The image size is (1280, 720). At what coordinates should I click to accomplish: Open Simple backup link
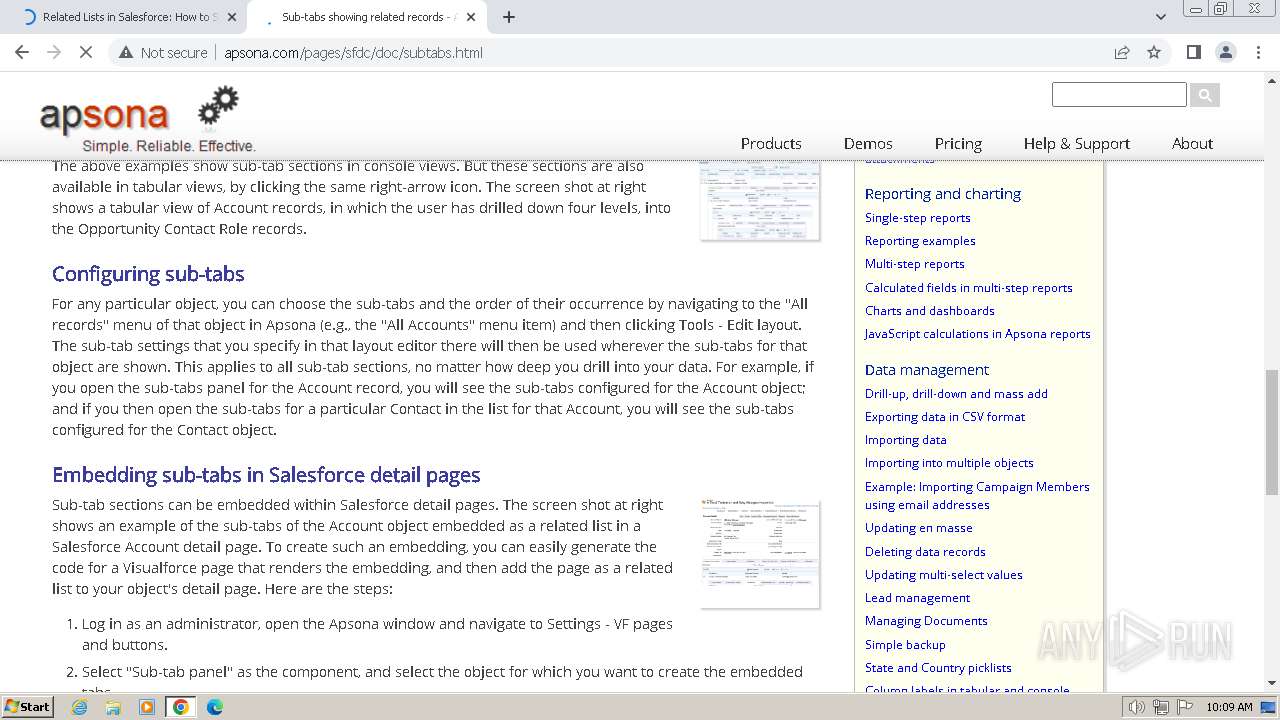pos(905,644)
